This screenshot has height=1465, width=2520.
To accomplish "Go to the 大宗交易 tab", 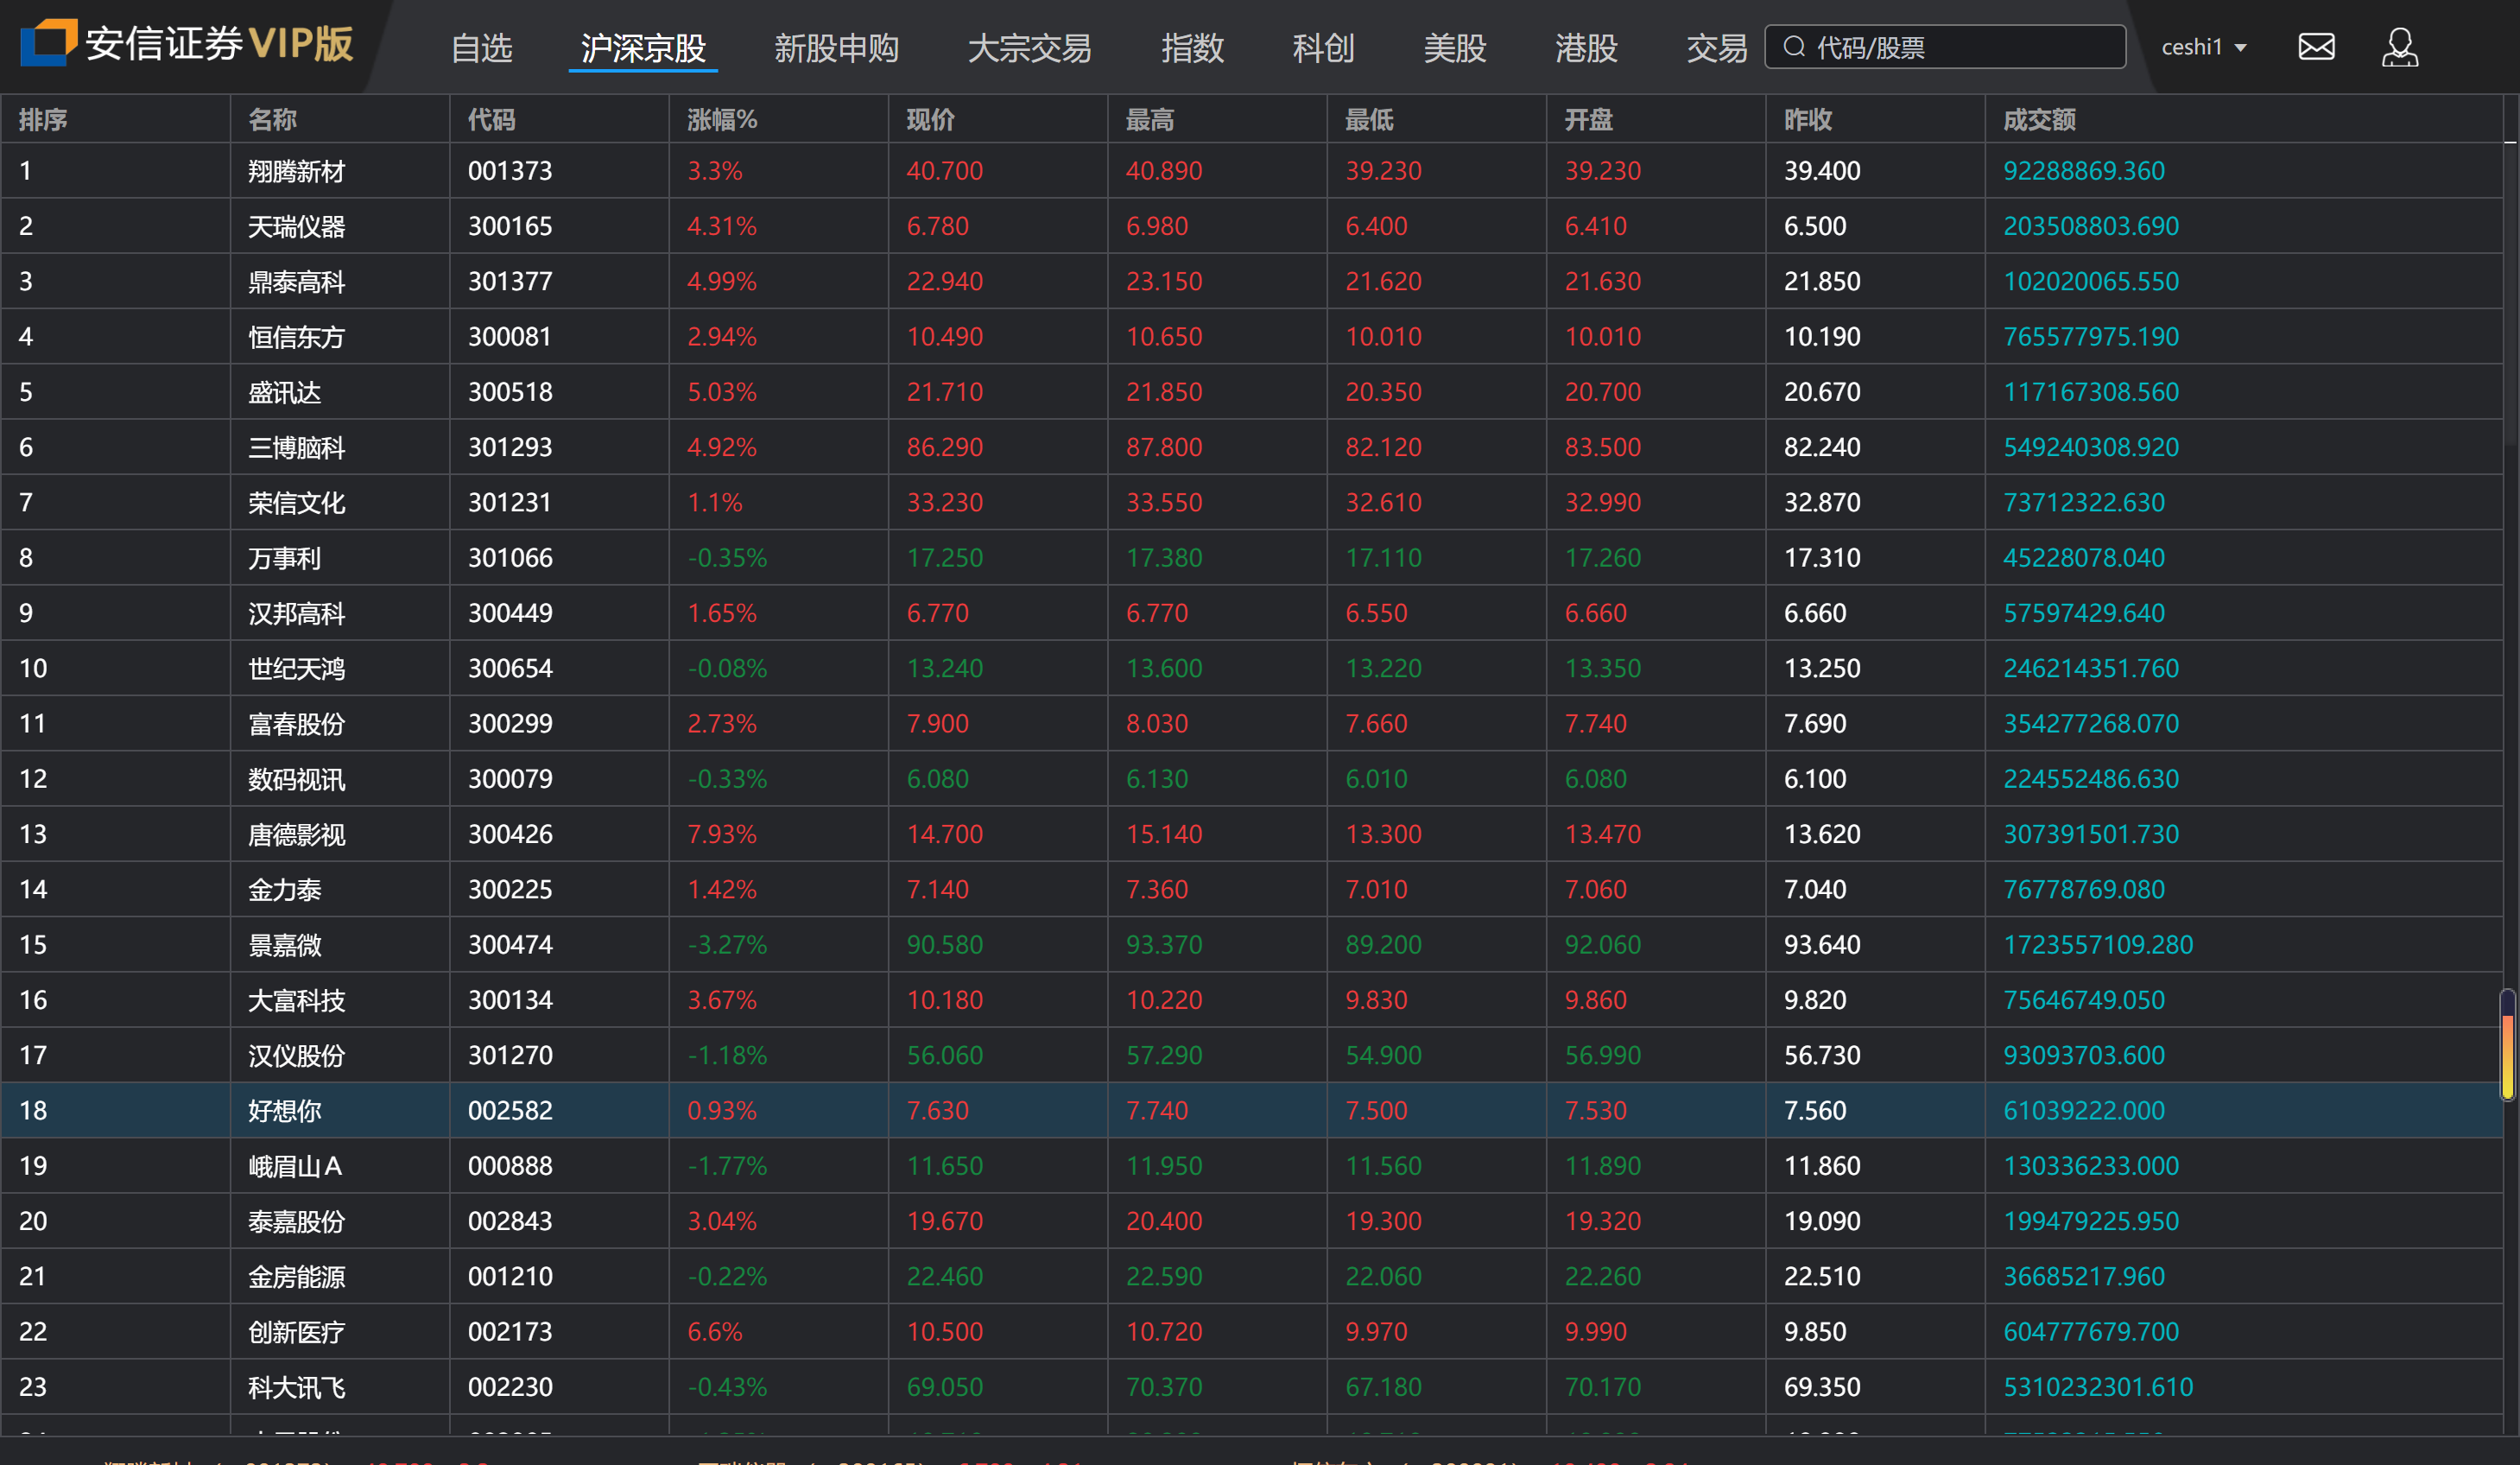I will click(x=1029, y=48).
